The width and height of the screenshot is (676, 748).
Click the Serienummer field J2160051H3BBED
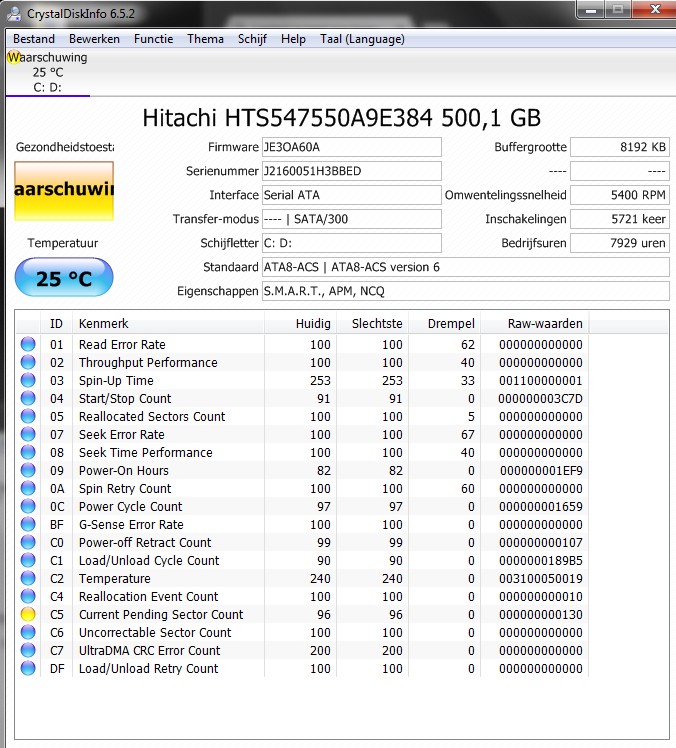(x=352, y=171)
